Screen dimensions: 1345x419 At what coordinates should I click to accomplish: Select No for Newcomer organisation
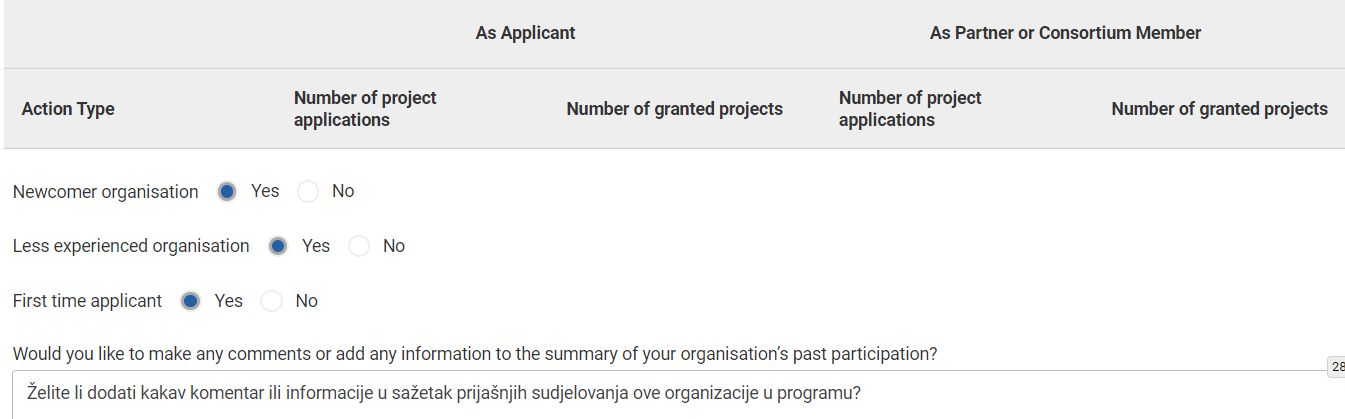coord(308,191)
